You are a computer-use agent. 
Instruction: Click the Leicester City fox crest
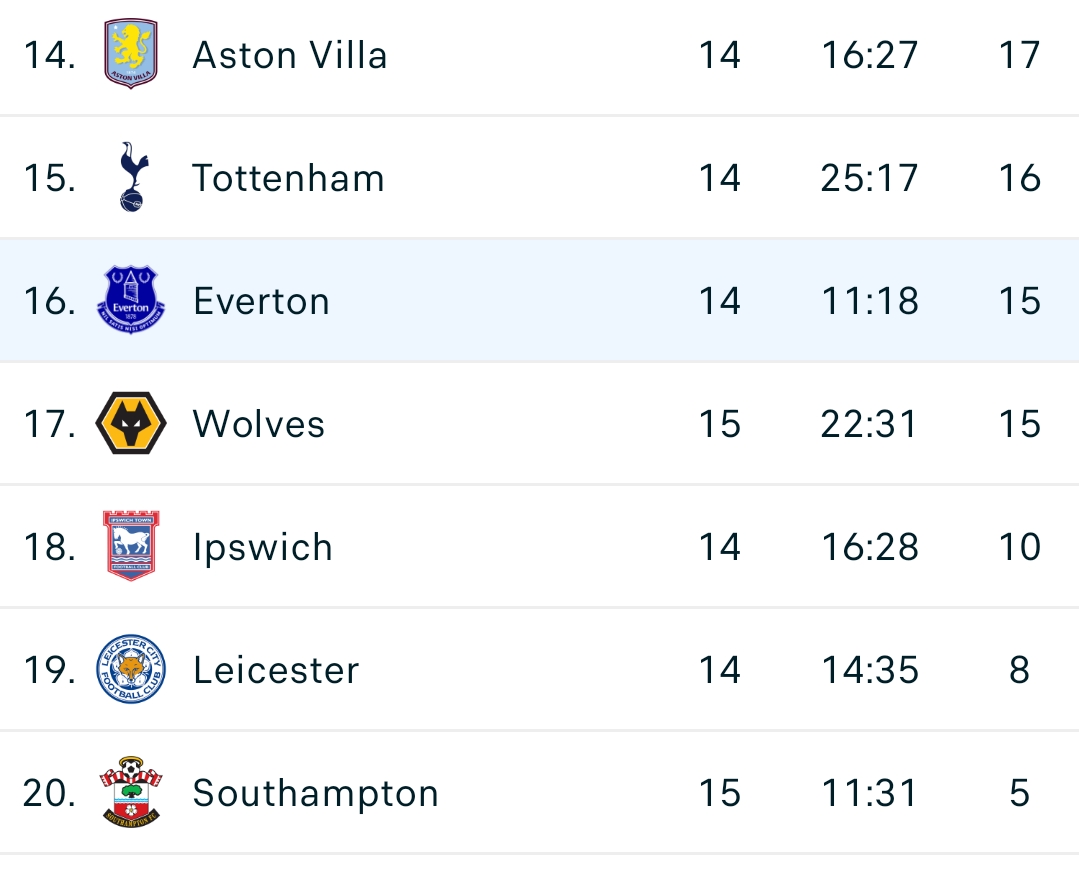131,668
